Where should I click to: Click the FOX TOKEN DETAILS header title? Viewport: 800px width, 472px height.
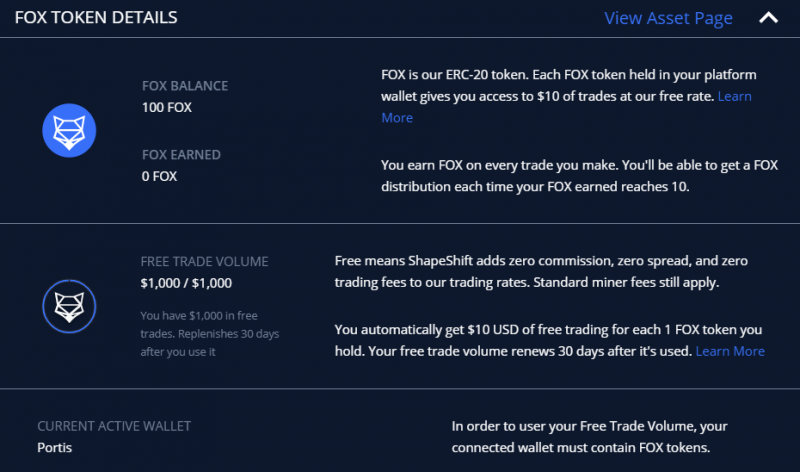[96, 18]
